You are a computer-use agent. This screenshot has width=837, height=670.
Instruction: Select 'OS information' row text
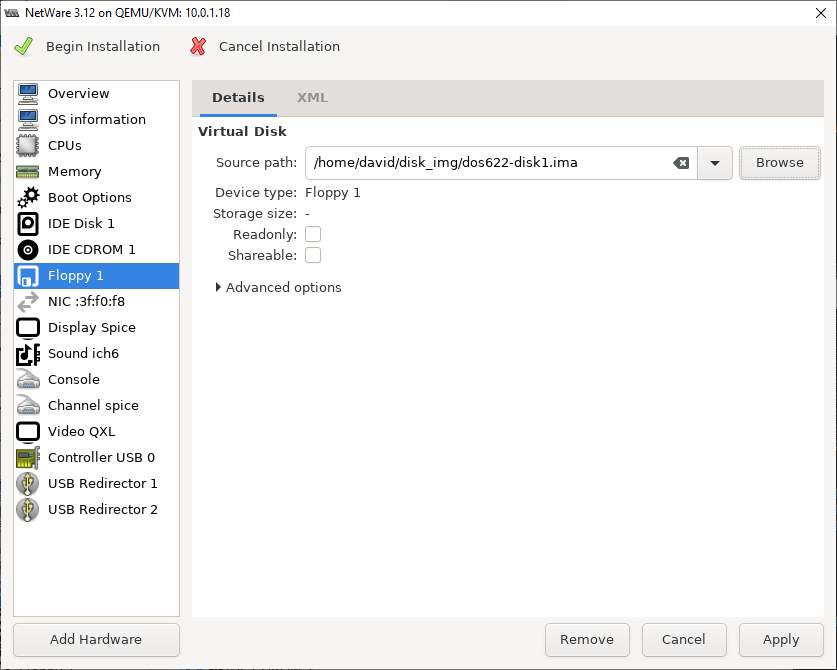[97, 120]
